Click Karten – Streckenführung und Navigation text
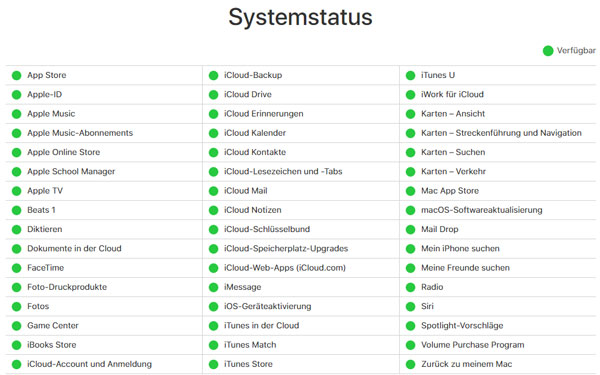The width and height of the screenshot is (600, 375). (x=501, y=133)
